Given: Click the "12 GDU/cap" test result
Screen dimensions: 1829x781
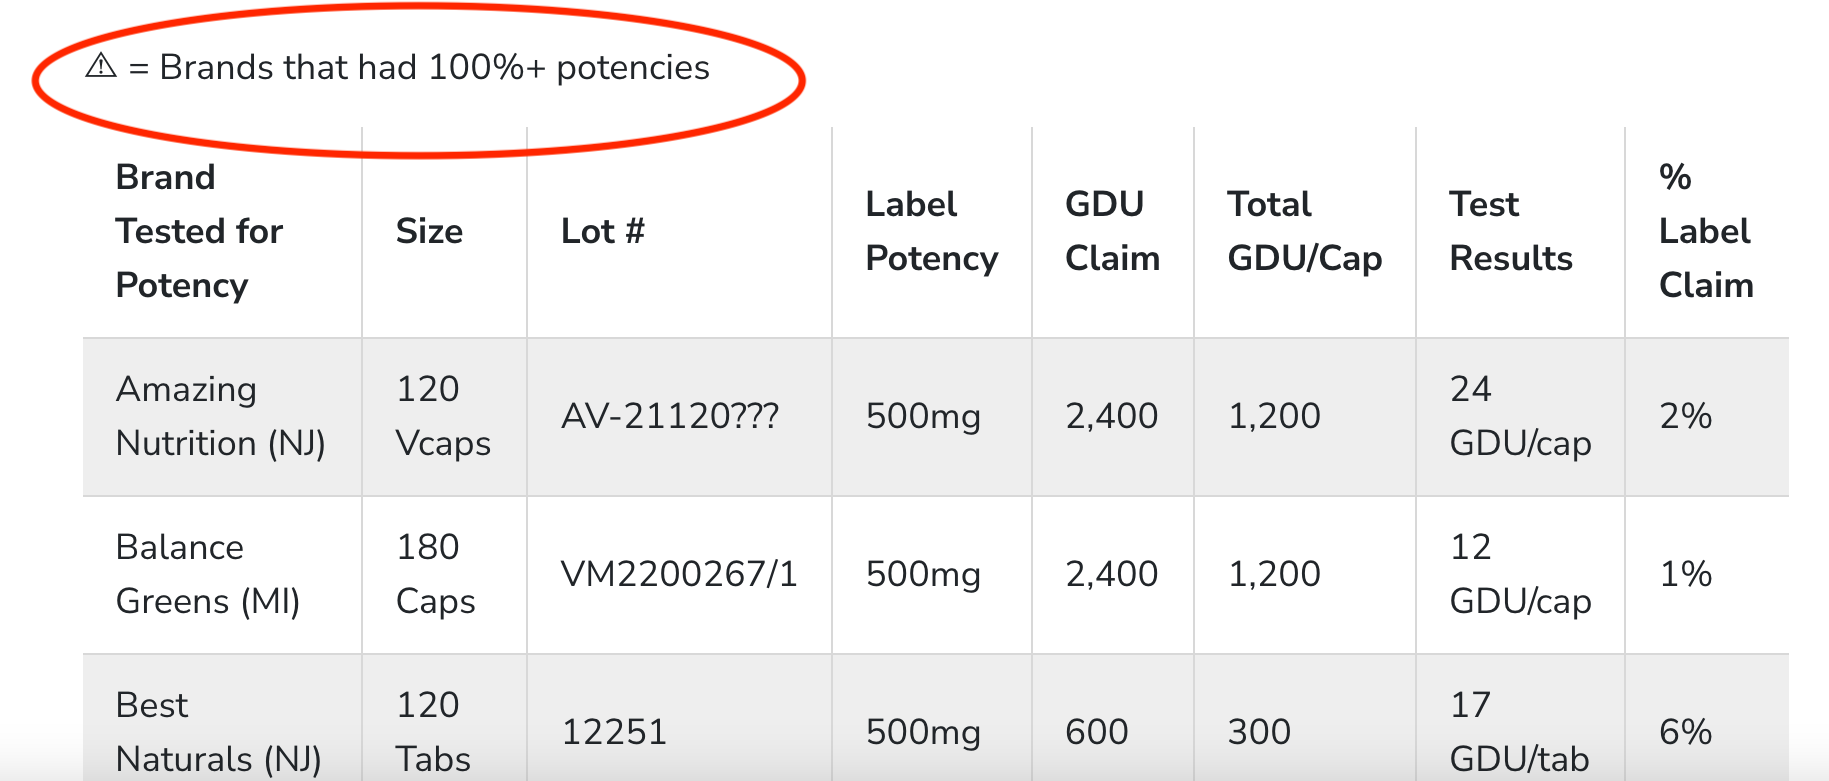Looking at the screenshot, I should pyautogui.click(x=1520, y=574).
